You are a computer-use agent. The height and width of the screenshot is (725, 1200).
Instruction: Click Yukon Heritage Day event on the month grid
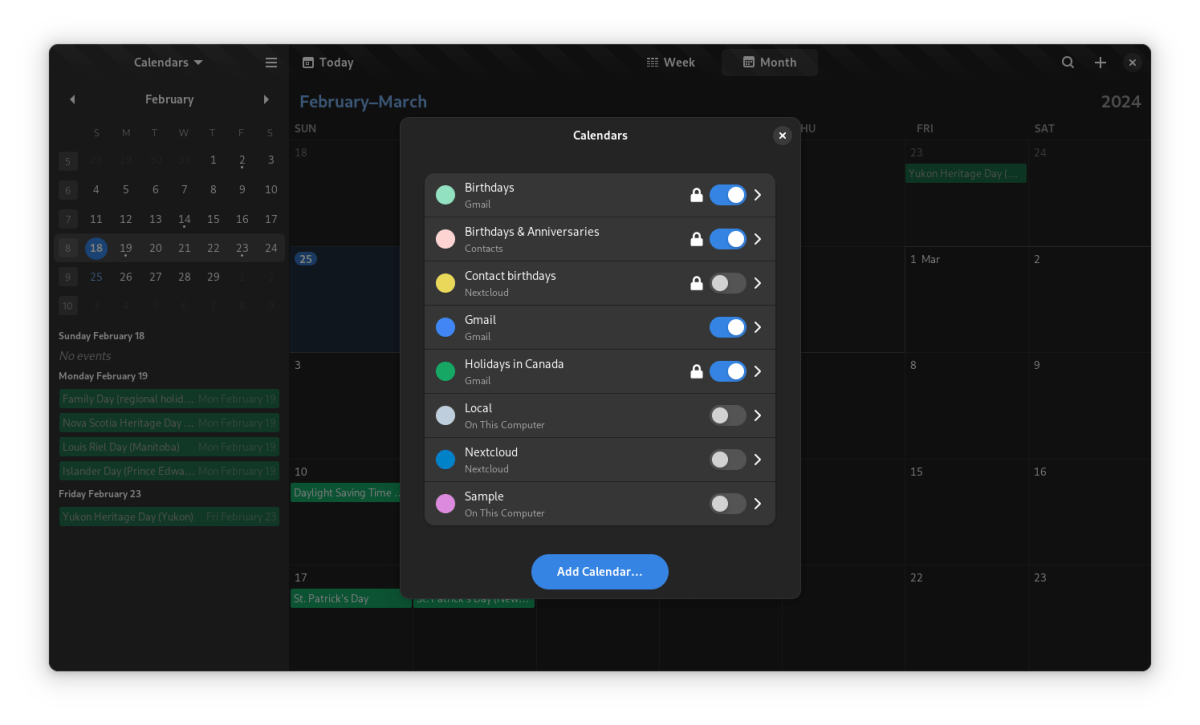pos(966,173)
